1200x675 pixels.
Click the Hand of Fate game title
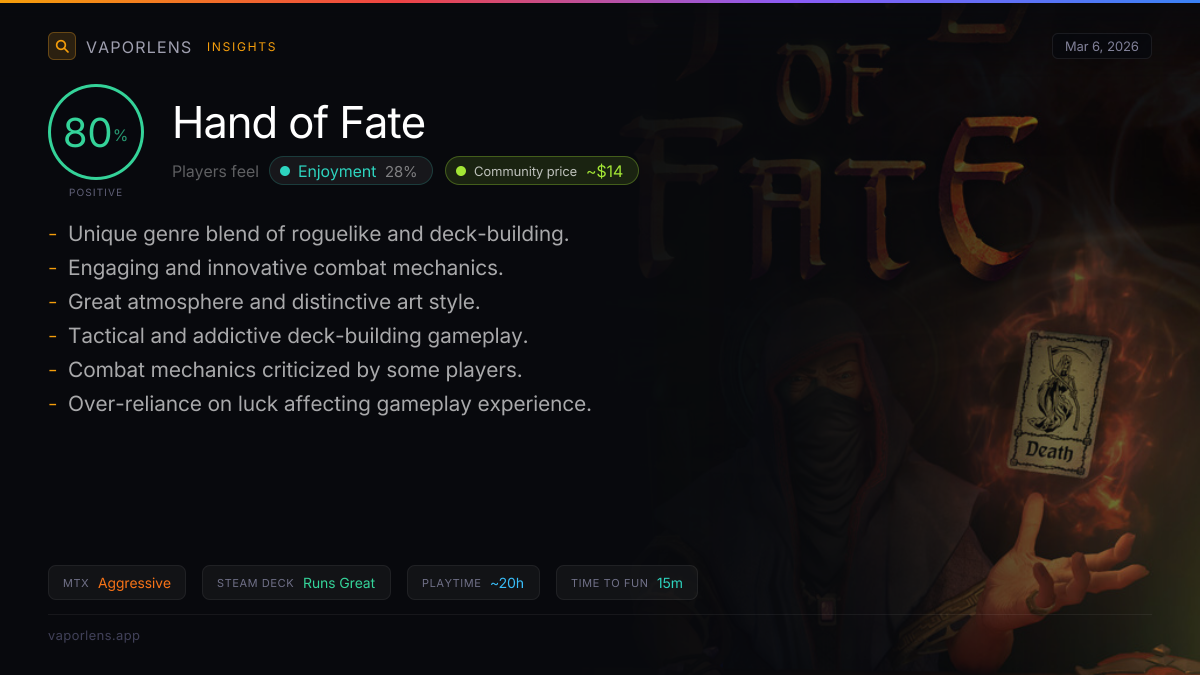299,123
